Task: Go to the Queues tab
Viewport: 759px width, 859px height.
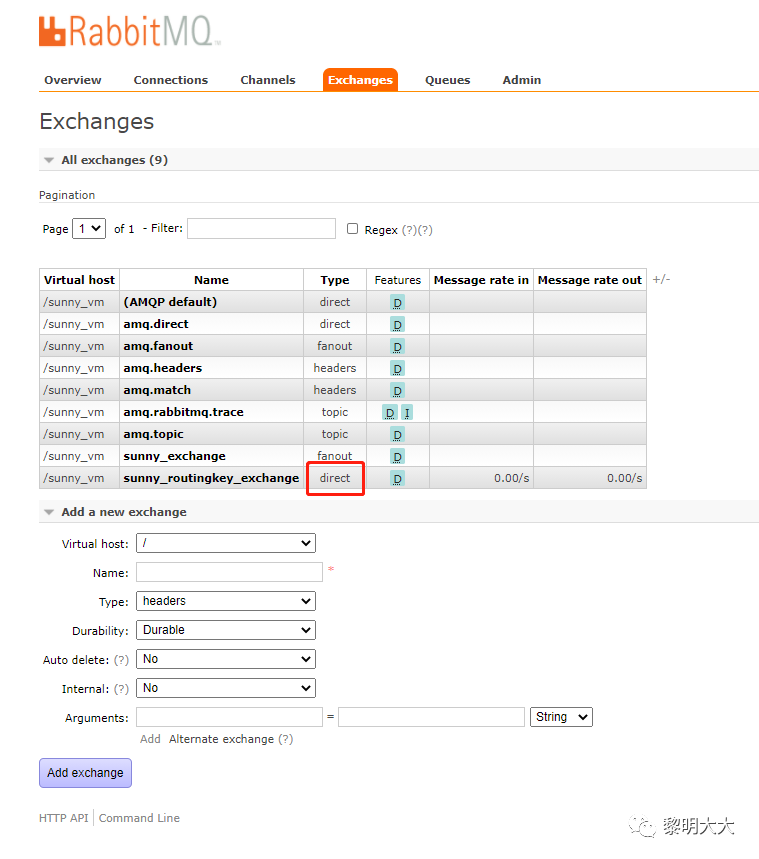Action: click(448, 80)
